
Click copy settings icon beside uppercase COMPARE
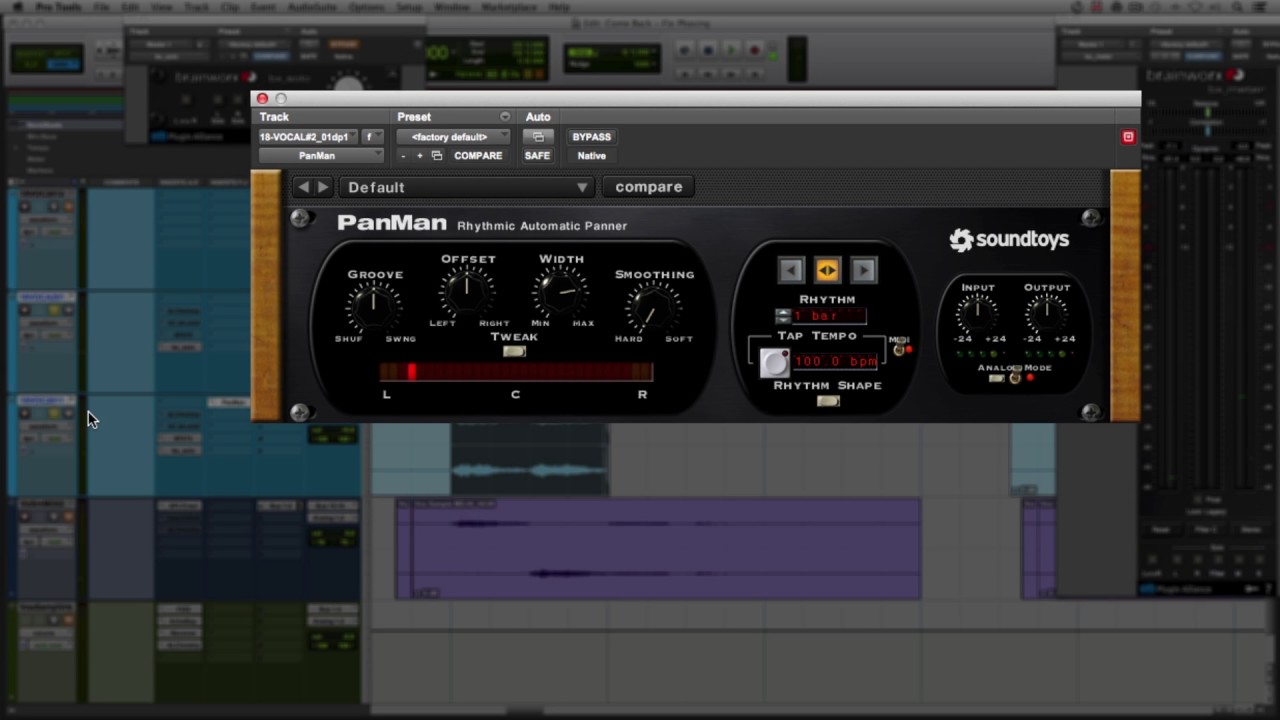437,156
